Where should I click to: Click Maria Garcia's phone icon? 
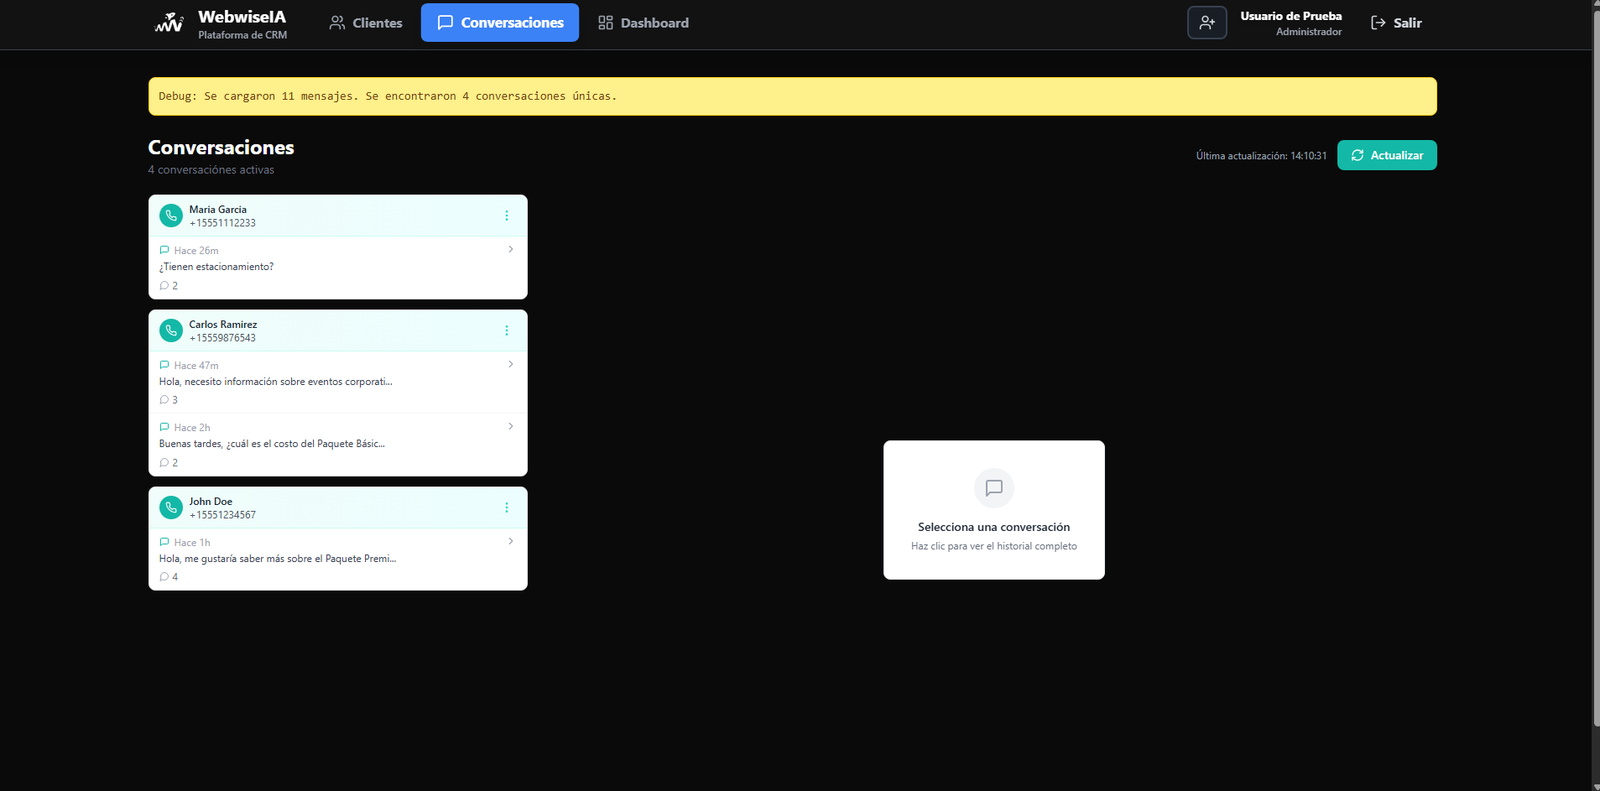pos(171,216)
